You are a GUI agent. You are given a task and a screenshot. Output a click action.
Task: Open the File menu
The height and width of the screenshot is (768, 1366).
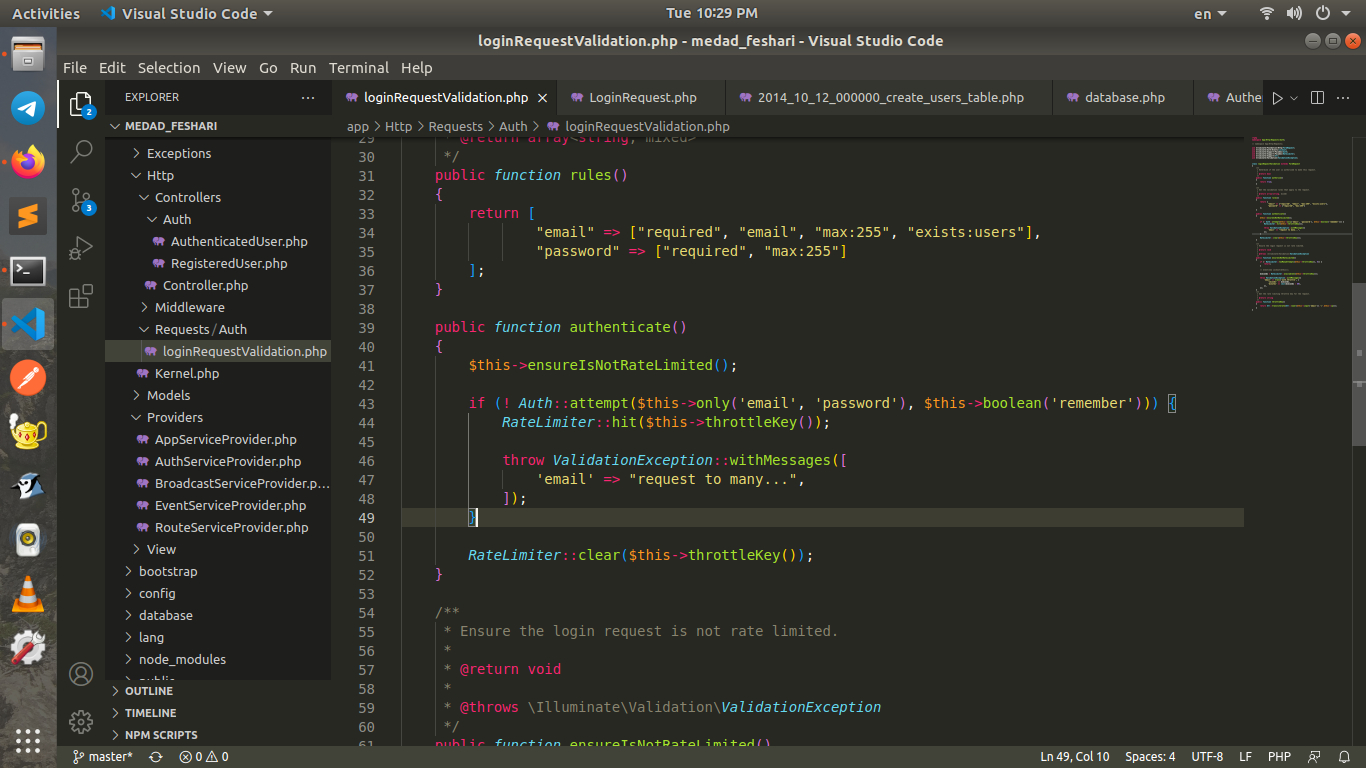pos(74,68)
